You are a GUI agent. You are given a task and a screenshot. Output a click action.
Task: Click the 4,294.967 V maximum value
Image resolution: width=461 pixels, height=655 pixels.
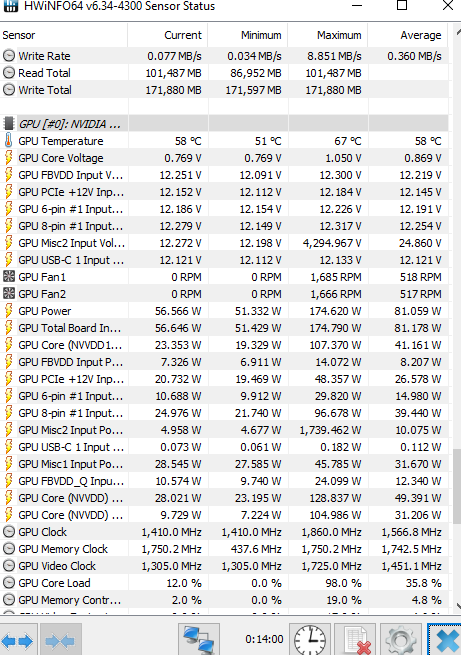click(x=332, y=243)
